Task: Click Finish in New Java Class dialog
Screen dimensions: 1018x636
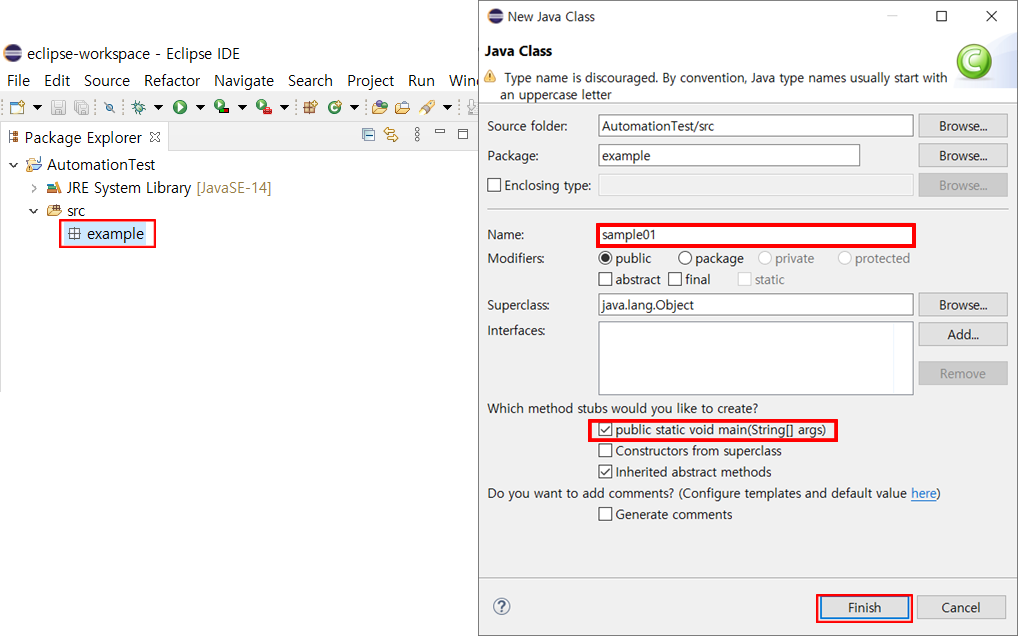Action: tap(864, 608)
